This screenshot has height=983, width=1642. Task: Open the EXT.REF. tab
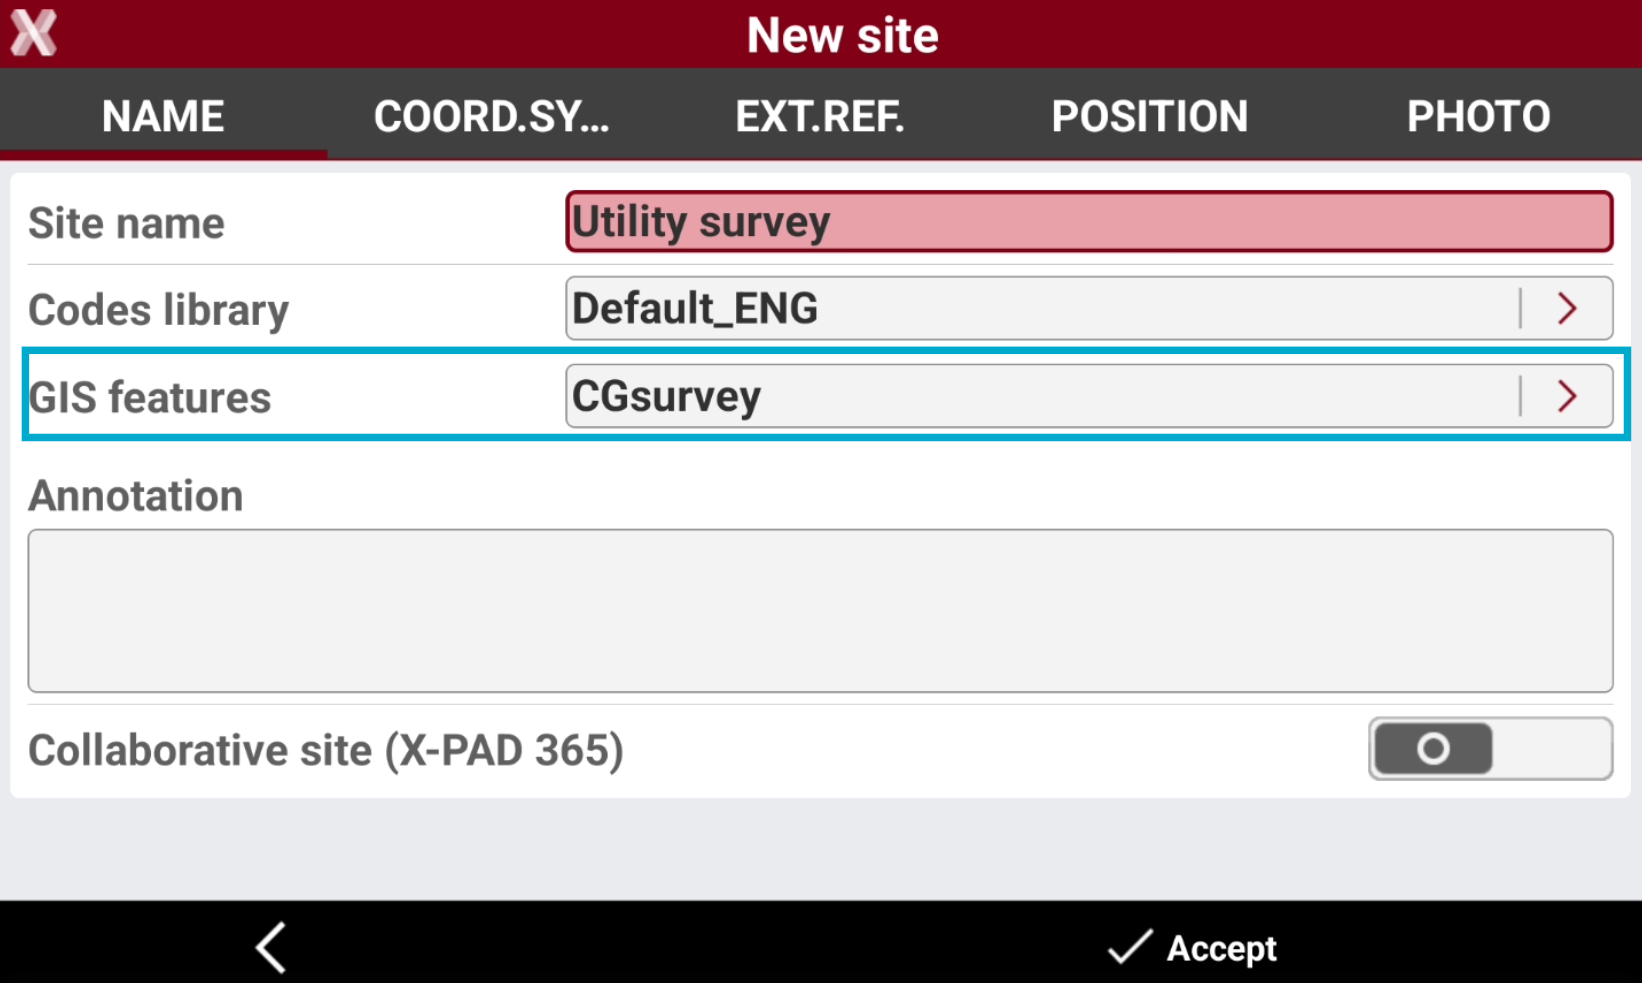(820, 116)
